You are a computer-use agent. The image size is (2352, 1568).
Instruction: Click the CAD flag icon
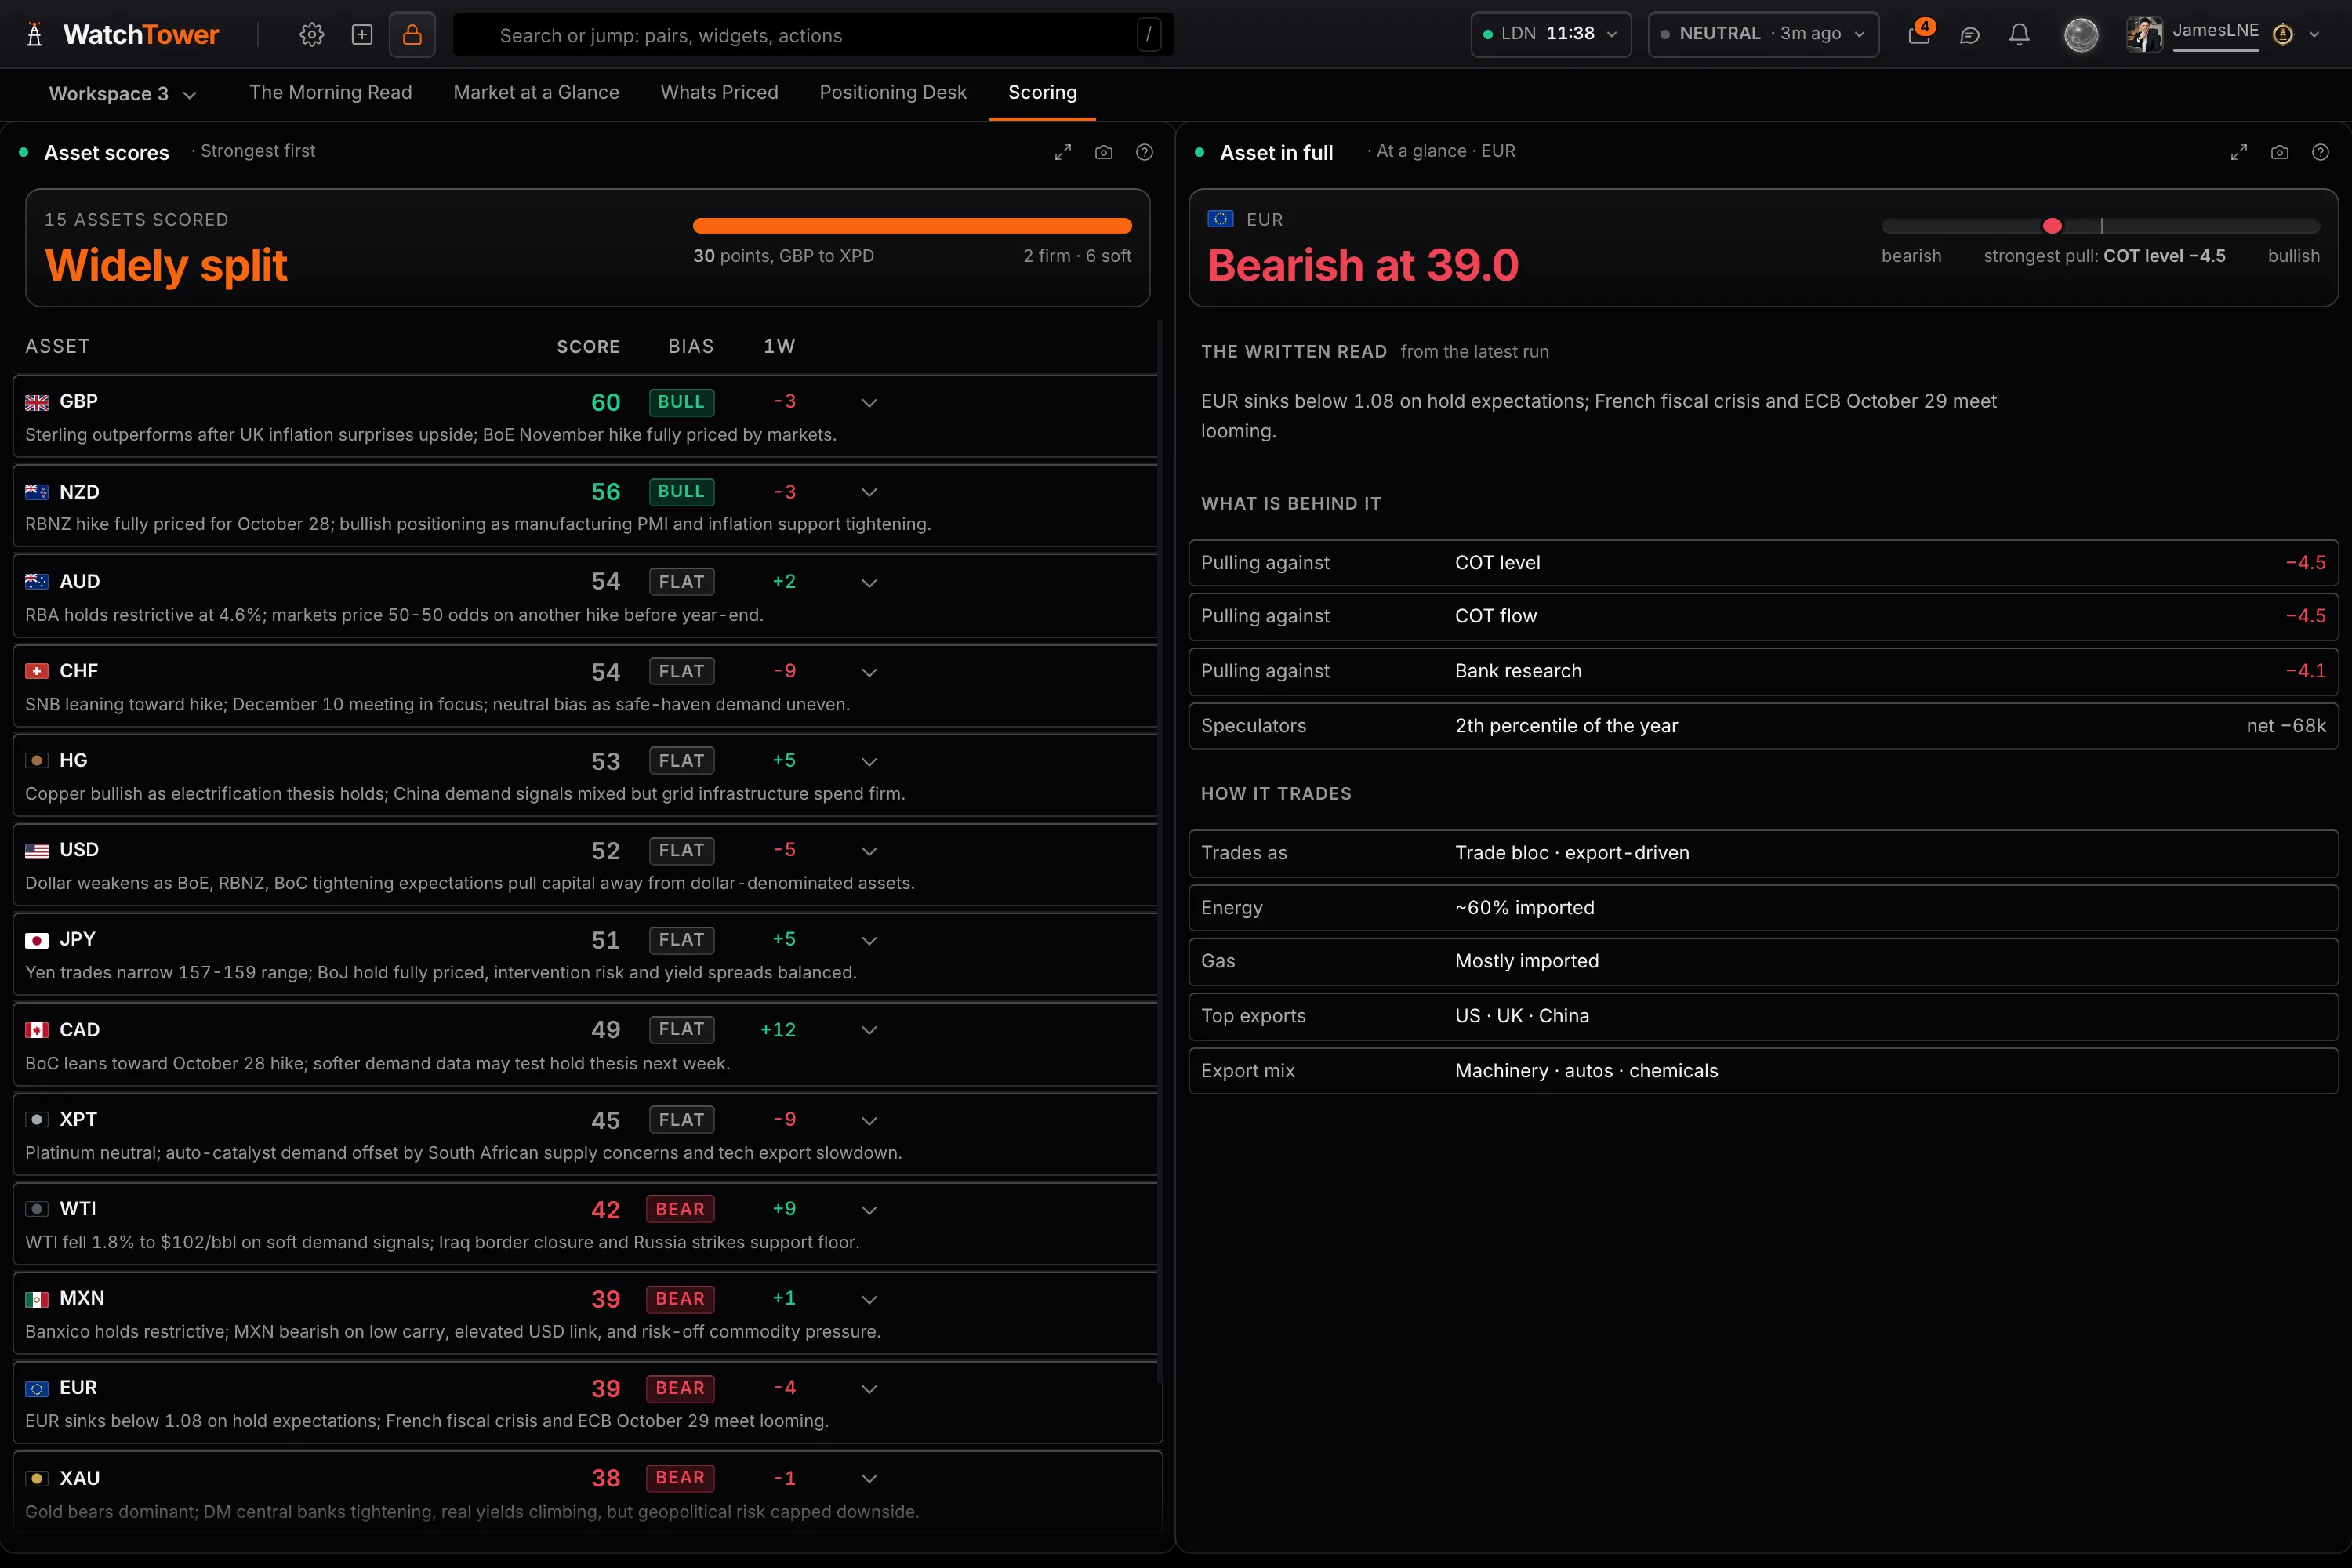(37, 1030)
